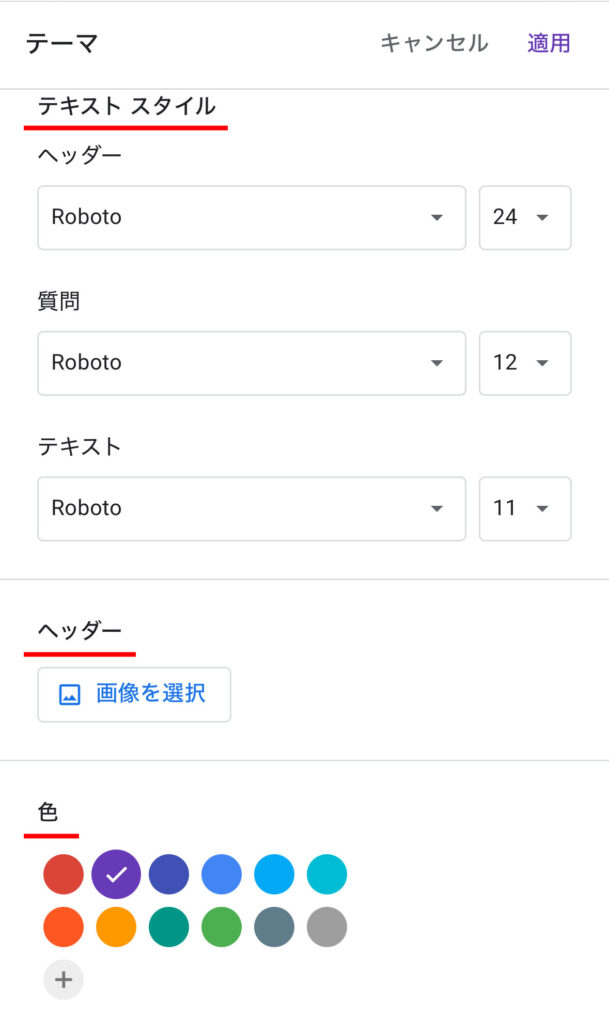Expand the 質問 font dropdown
This screenshot has width=609, height=1024.
tap(251, 363)
